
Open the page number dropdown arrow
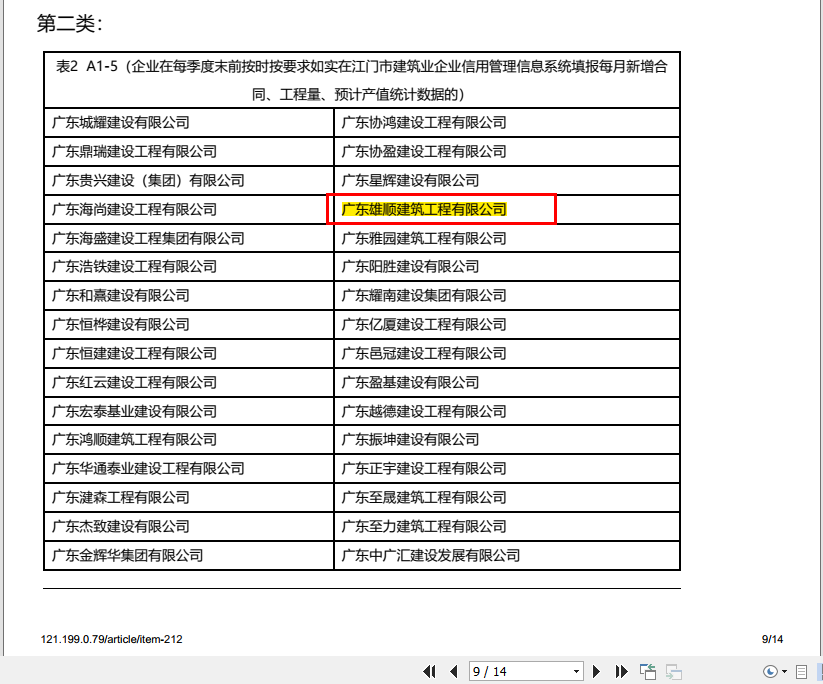click(x=576, y=671)
